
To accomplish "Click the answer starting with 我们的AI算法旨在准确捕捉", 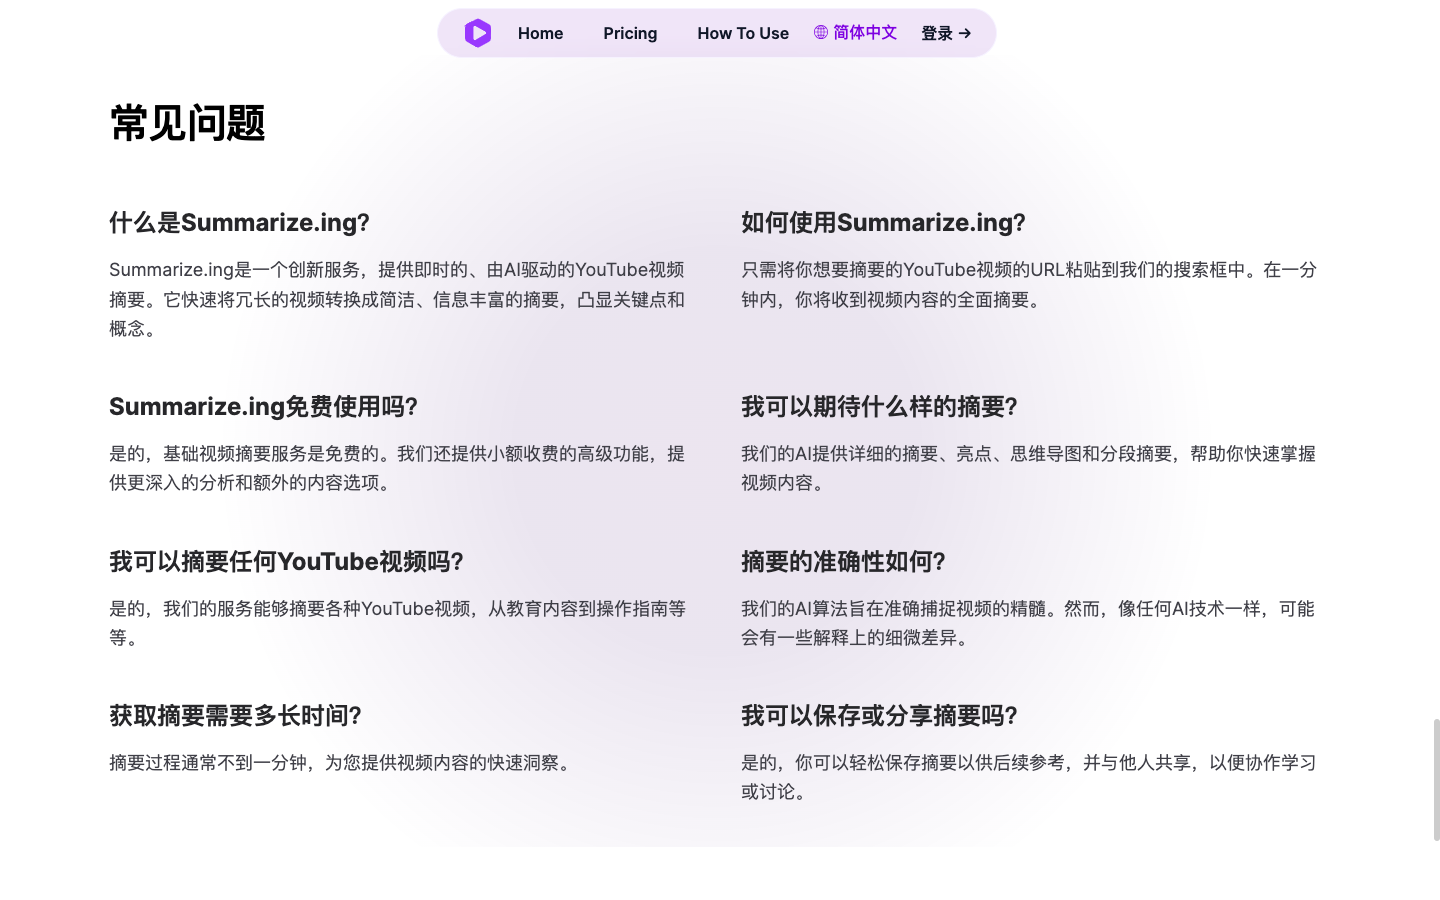I will click(x=1029, y=623).
